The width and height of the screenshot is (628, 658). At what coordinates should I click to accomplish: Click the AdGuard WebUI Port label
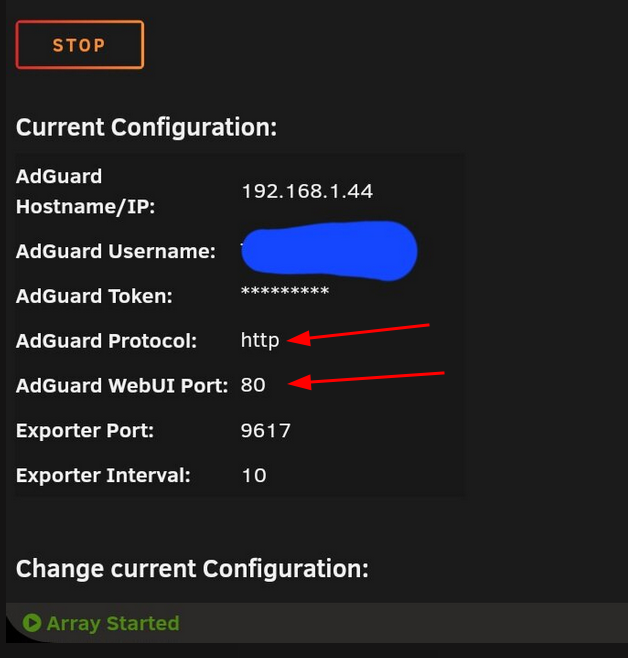tap(122, 386)
